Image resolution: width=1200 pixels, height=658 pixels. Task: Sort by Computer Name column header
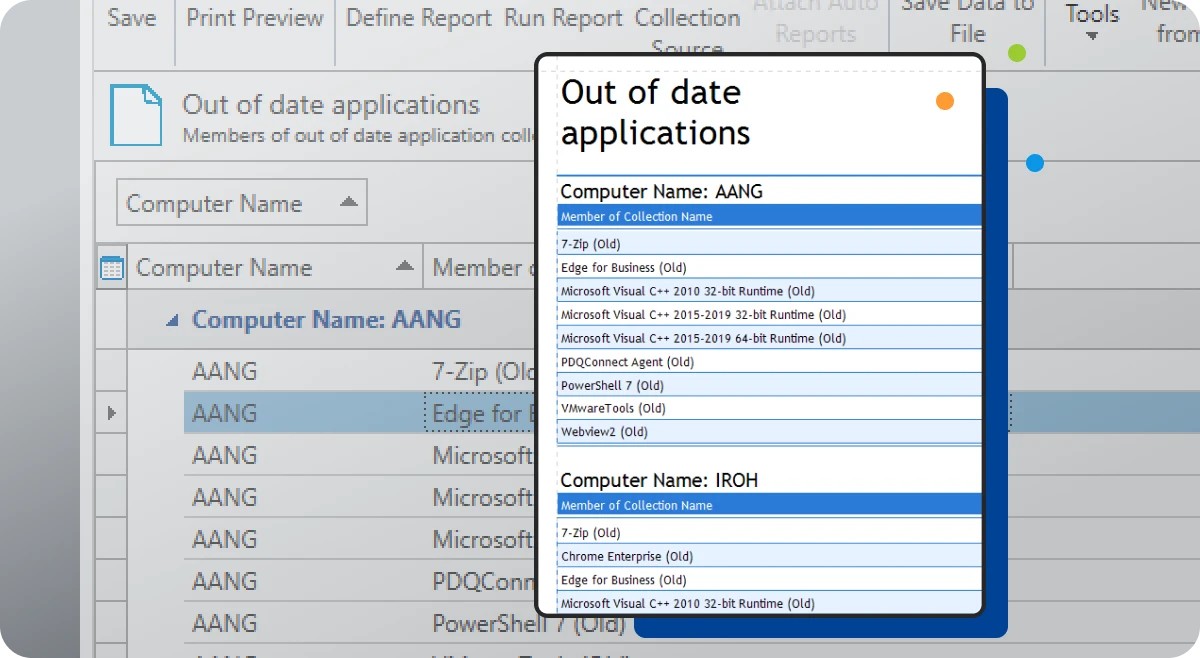(275, 268)
